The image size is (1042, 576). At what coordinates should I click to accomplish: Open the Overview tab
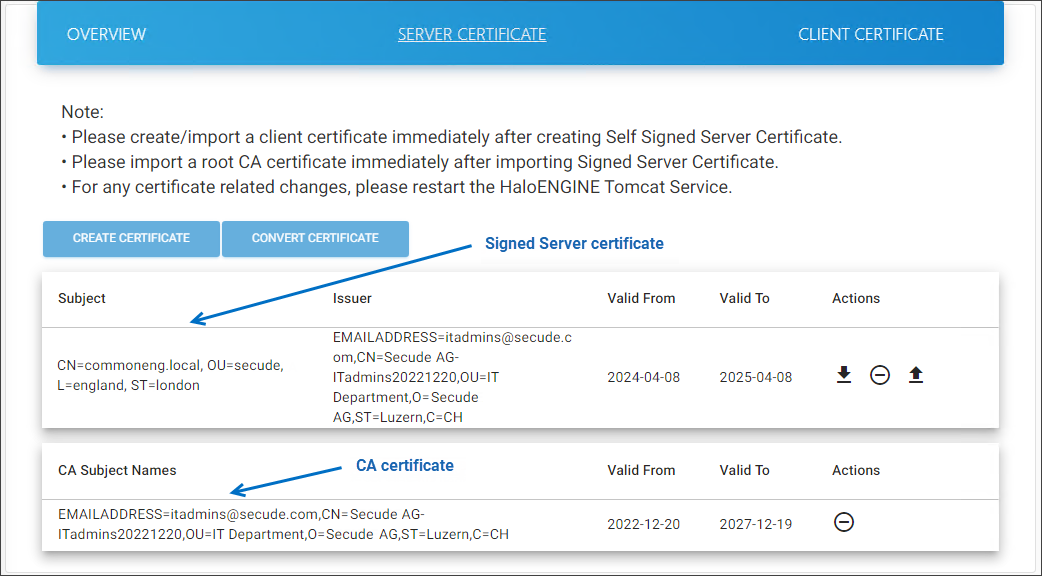(x=106, y=34)
